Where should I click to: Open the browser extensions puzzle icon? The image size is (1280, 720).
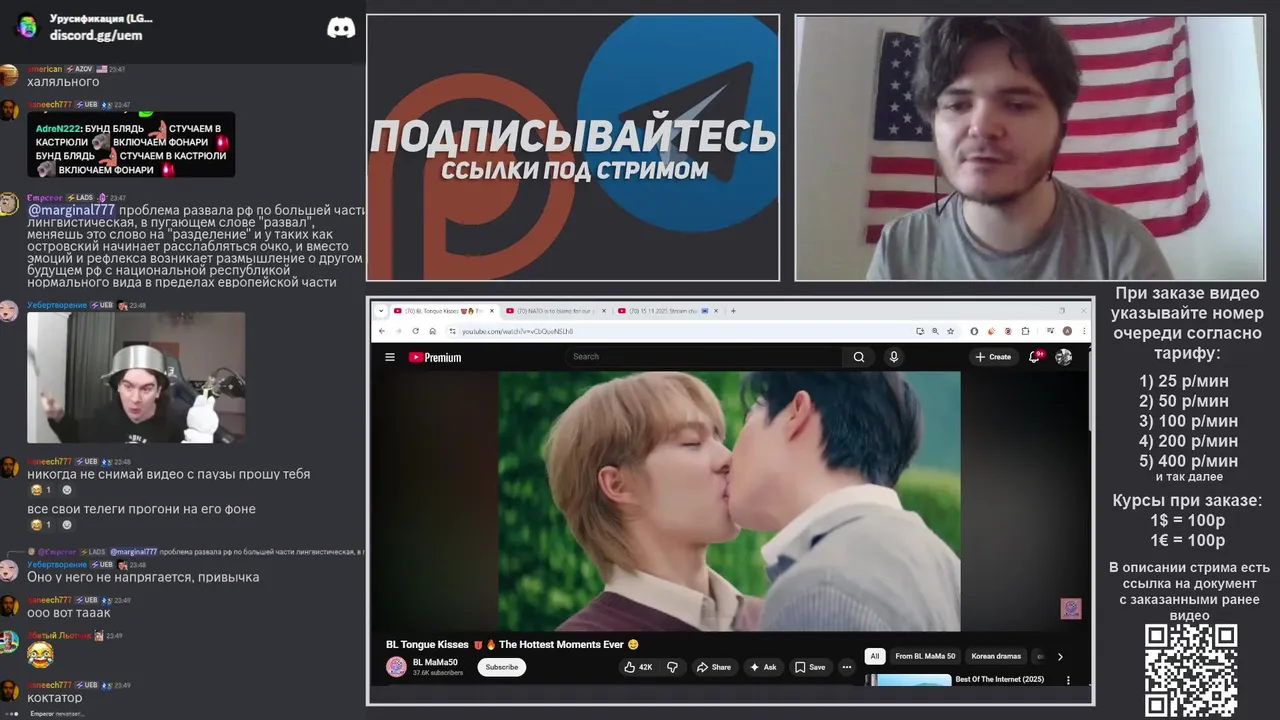(x=1025, y=331)
